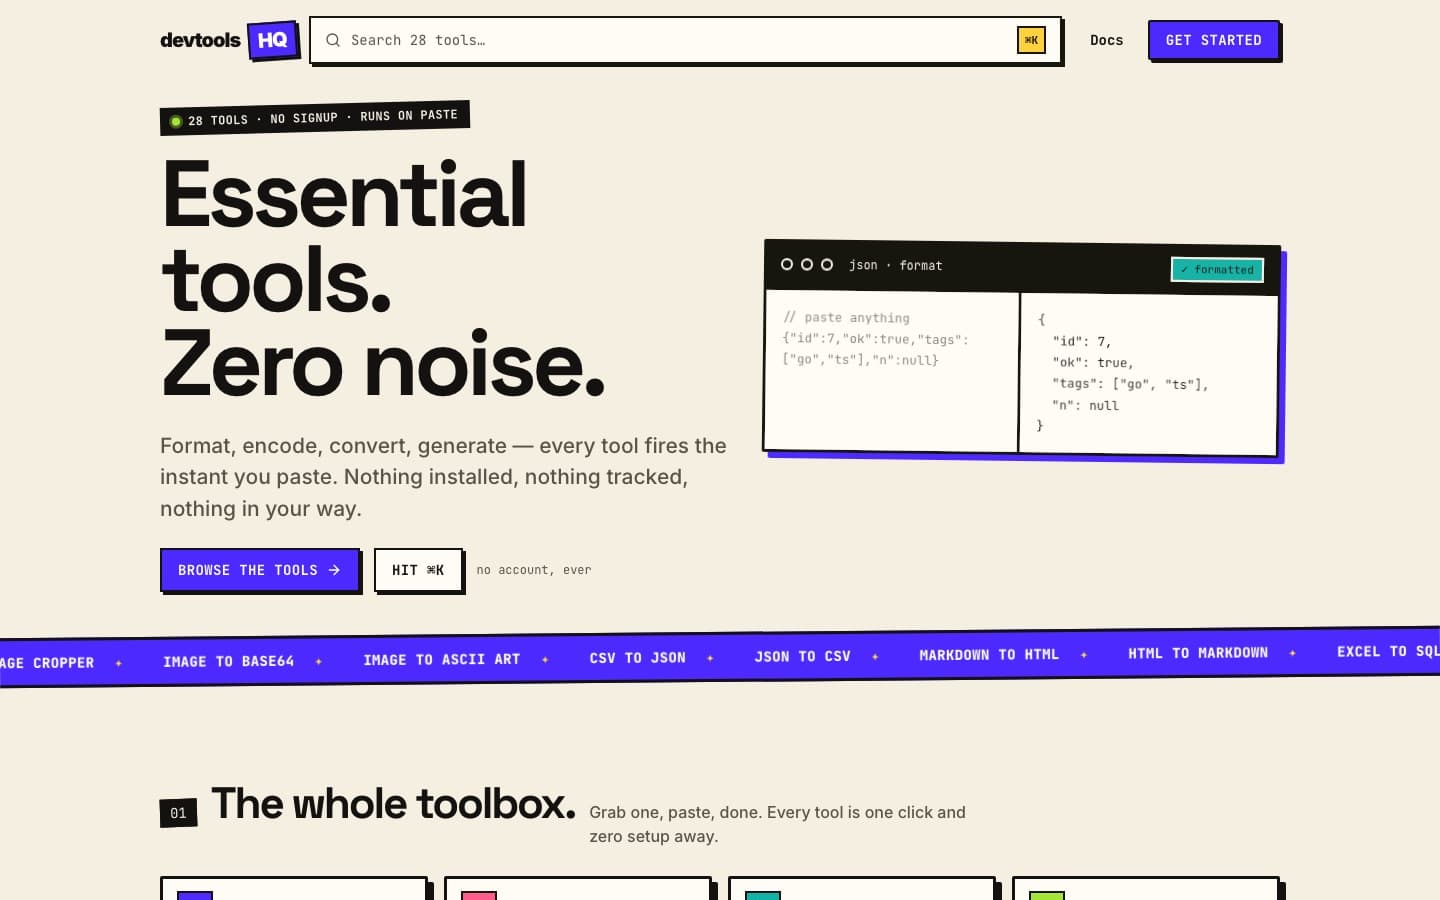Select CSV TO JSON in the ticker
The image size is (1440, 900).
coord(637,657)
